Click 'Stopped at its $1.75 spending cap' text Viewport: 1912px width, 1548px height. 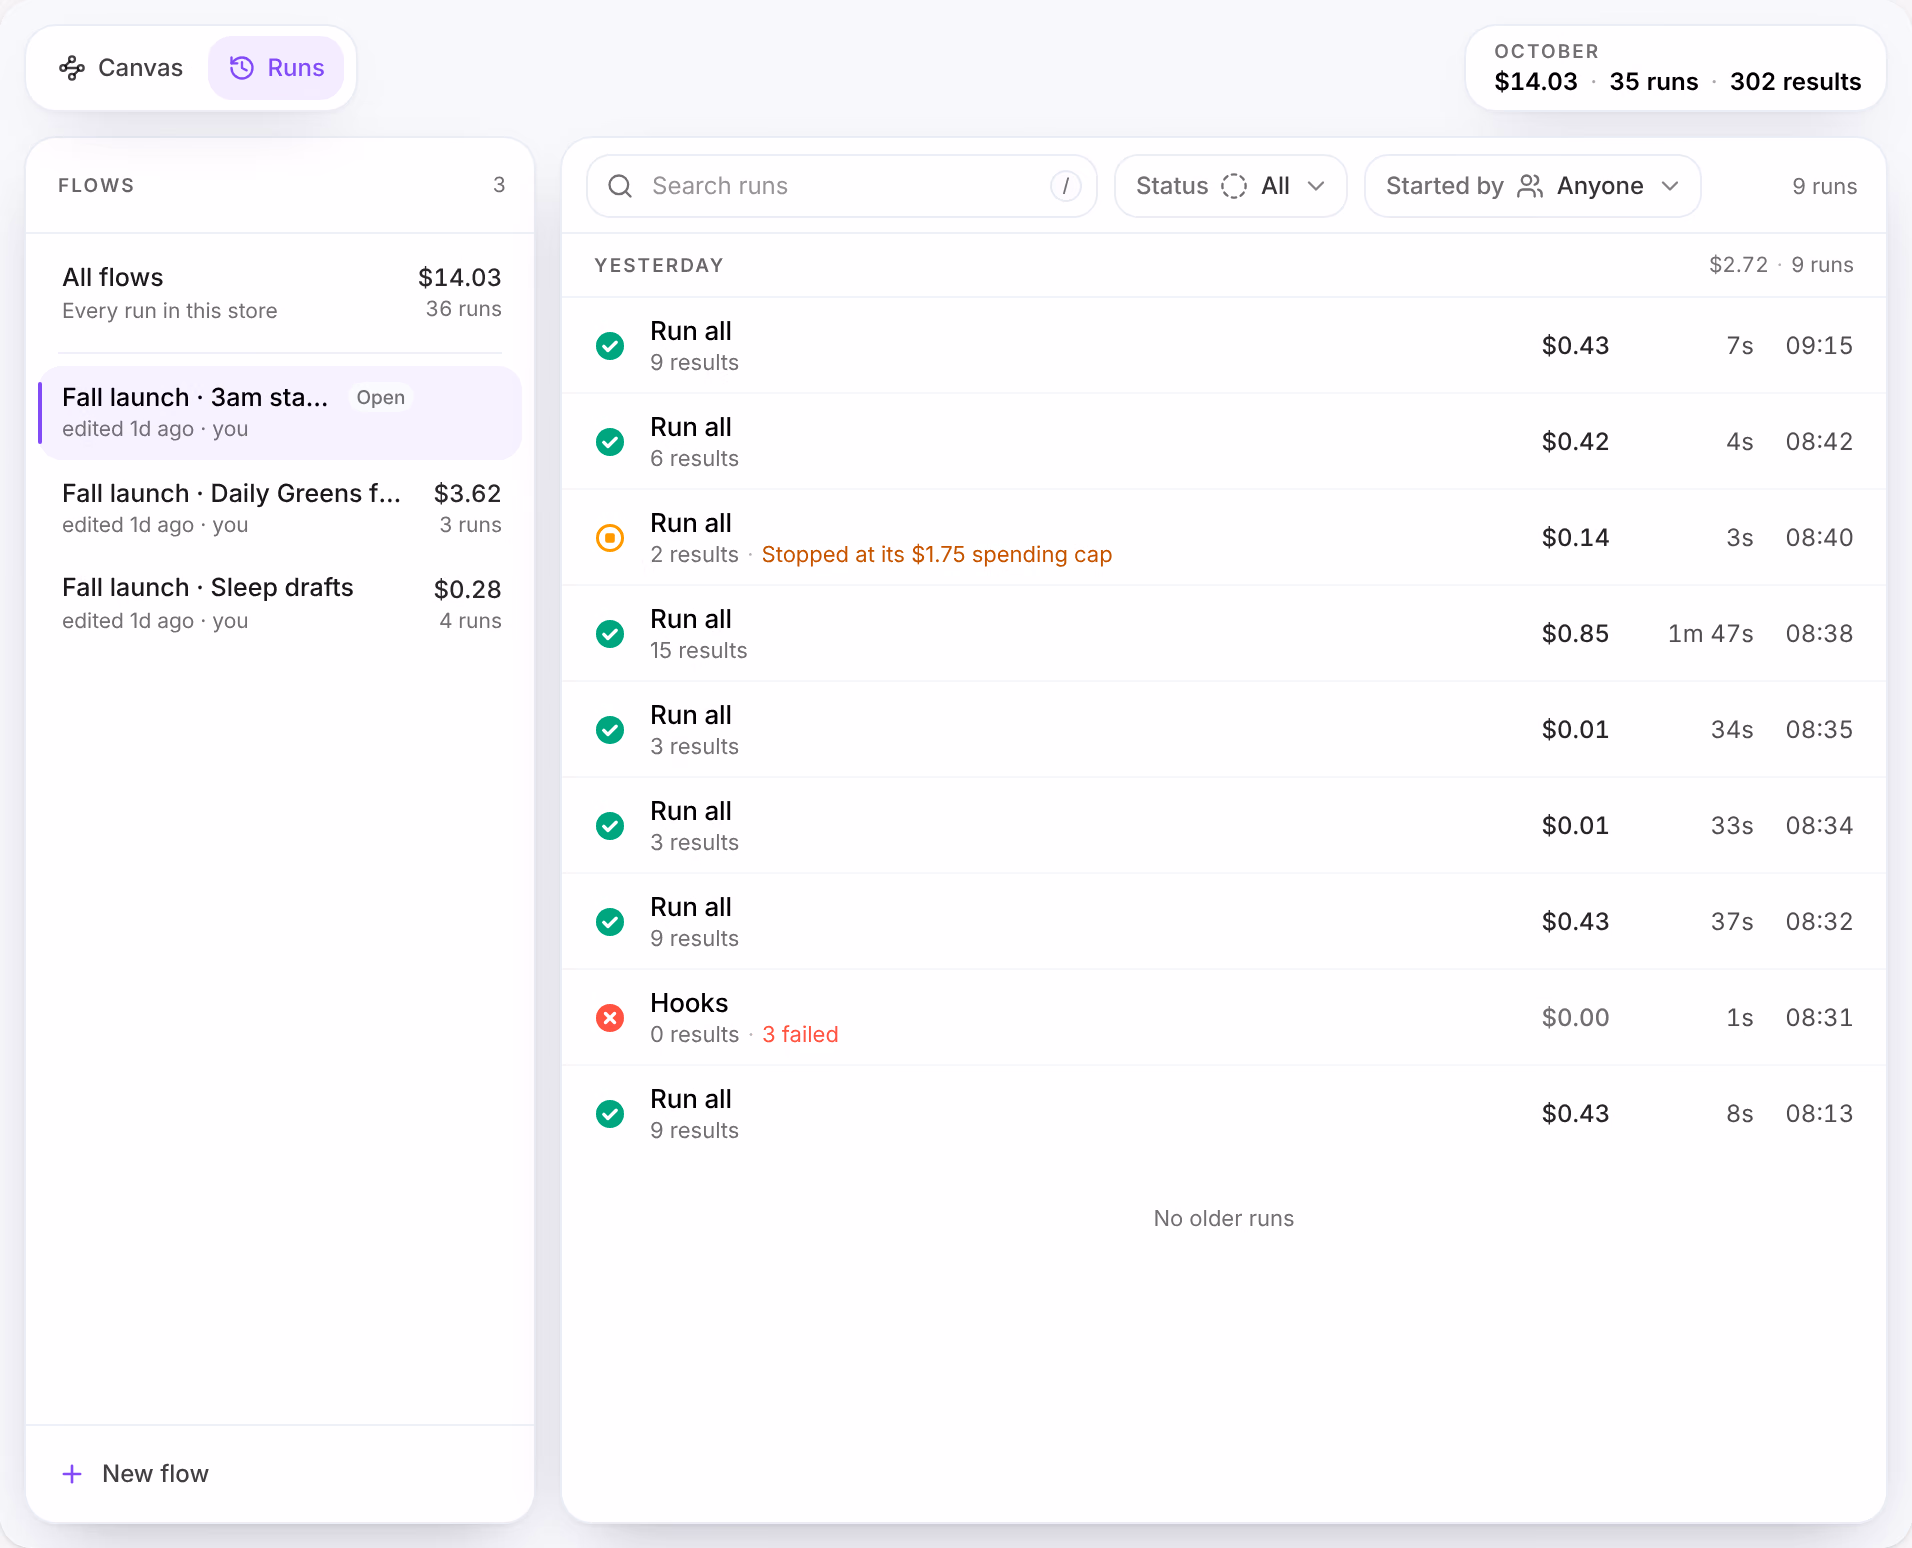point(937,555)
